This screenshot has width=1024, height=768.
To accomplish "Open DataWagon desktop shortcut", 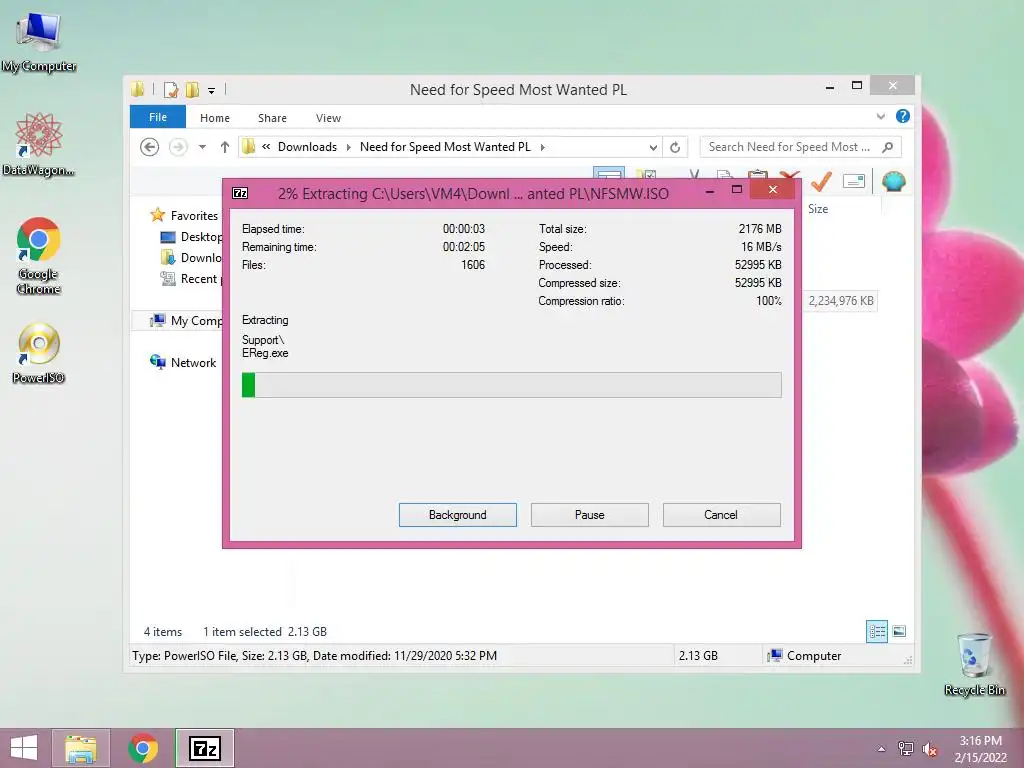I will tap(39, 144).
